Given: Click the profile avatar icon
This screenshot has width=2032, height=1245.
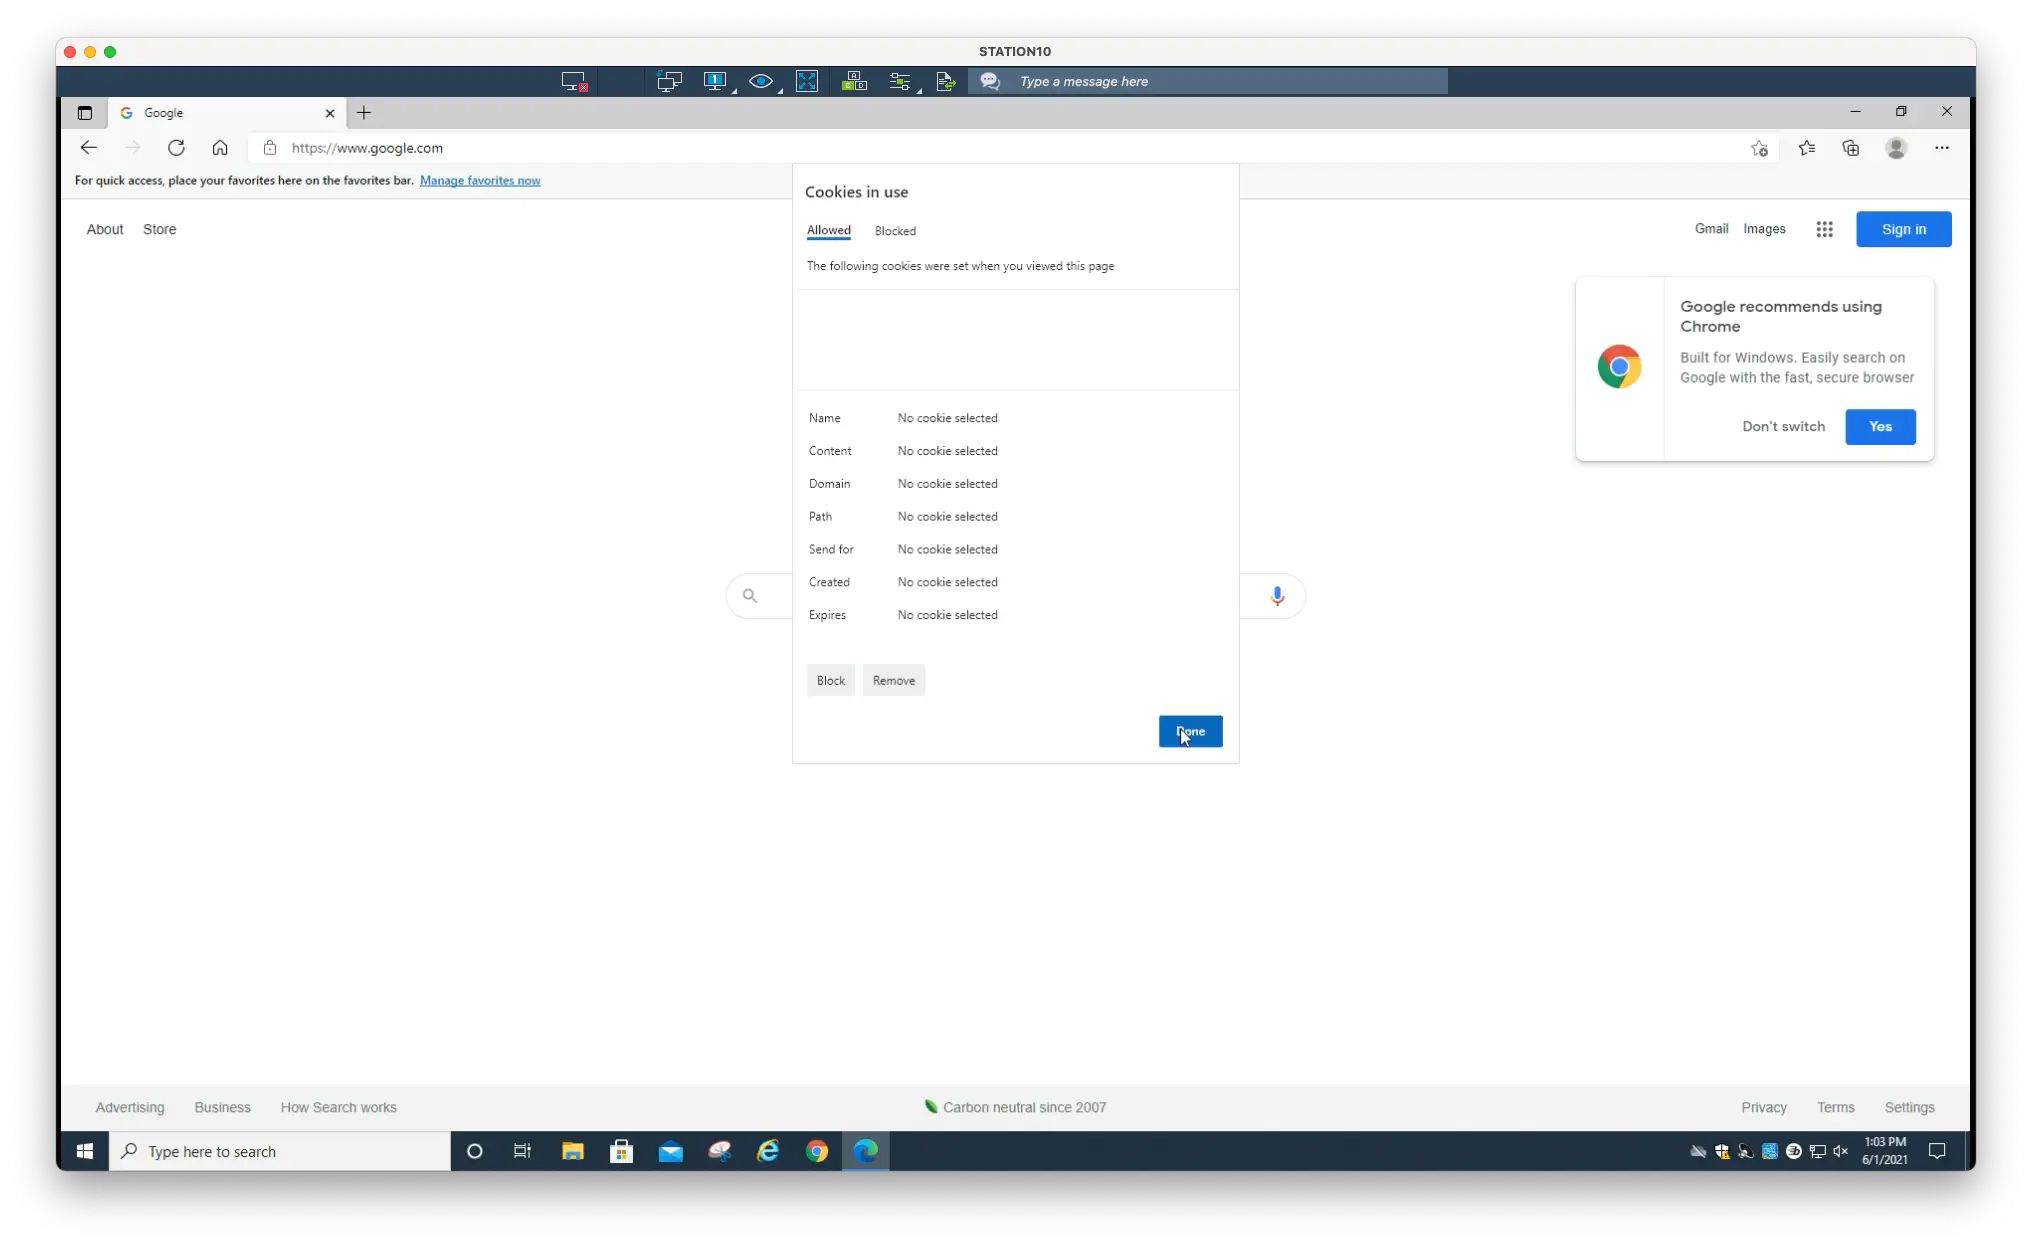Looking at the screenshot, I should pos(1896,148).
